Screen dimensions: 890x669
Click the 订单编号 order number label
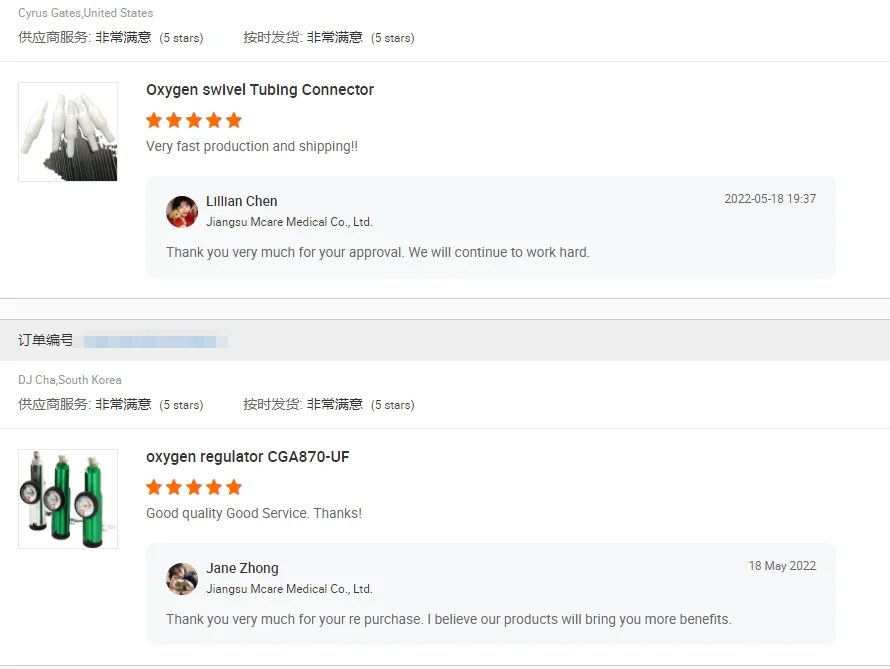pos(45,340)
